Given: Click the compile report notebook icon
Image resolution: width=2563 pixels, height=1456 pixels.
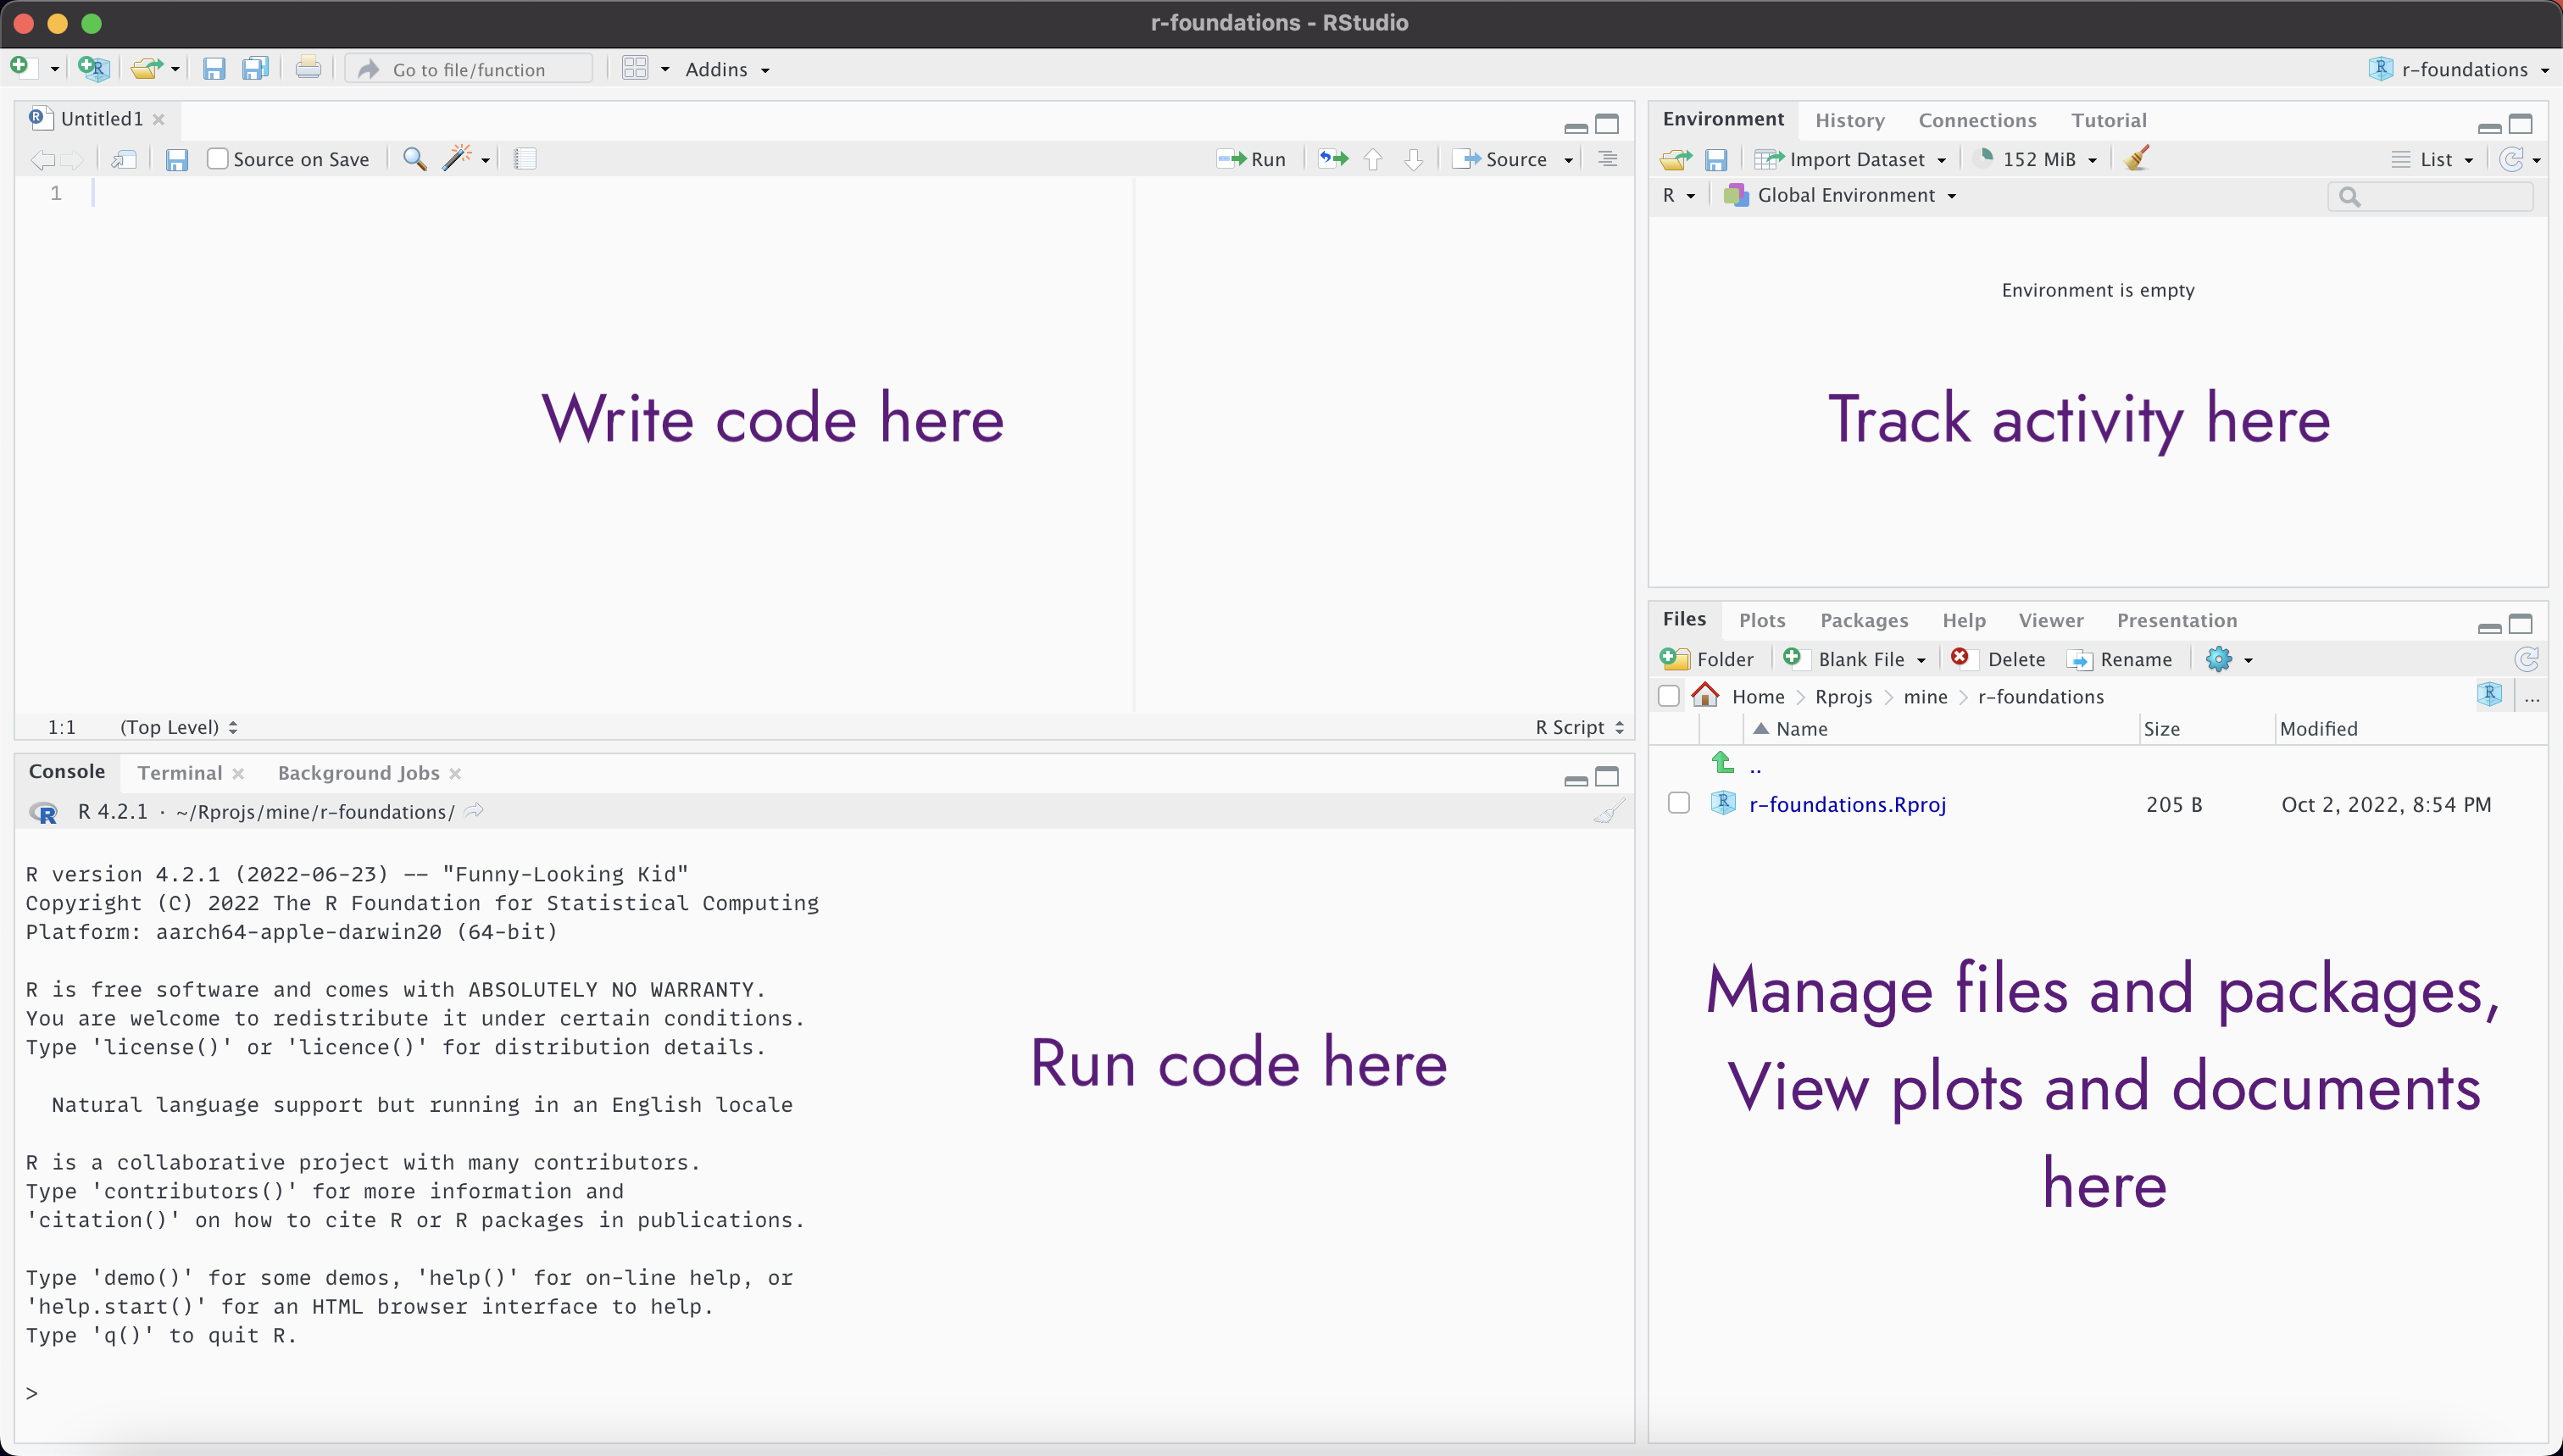Looking at the screenshot, I should 525,159.
